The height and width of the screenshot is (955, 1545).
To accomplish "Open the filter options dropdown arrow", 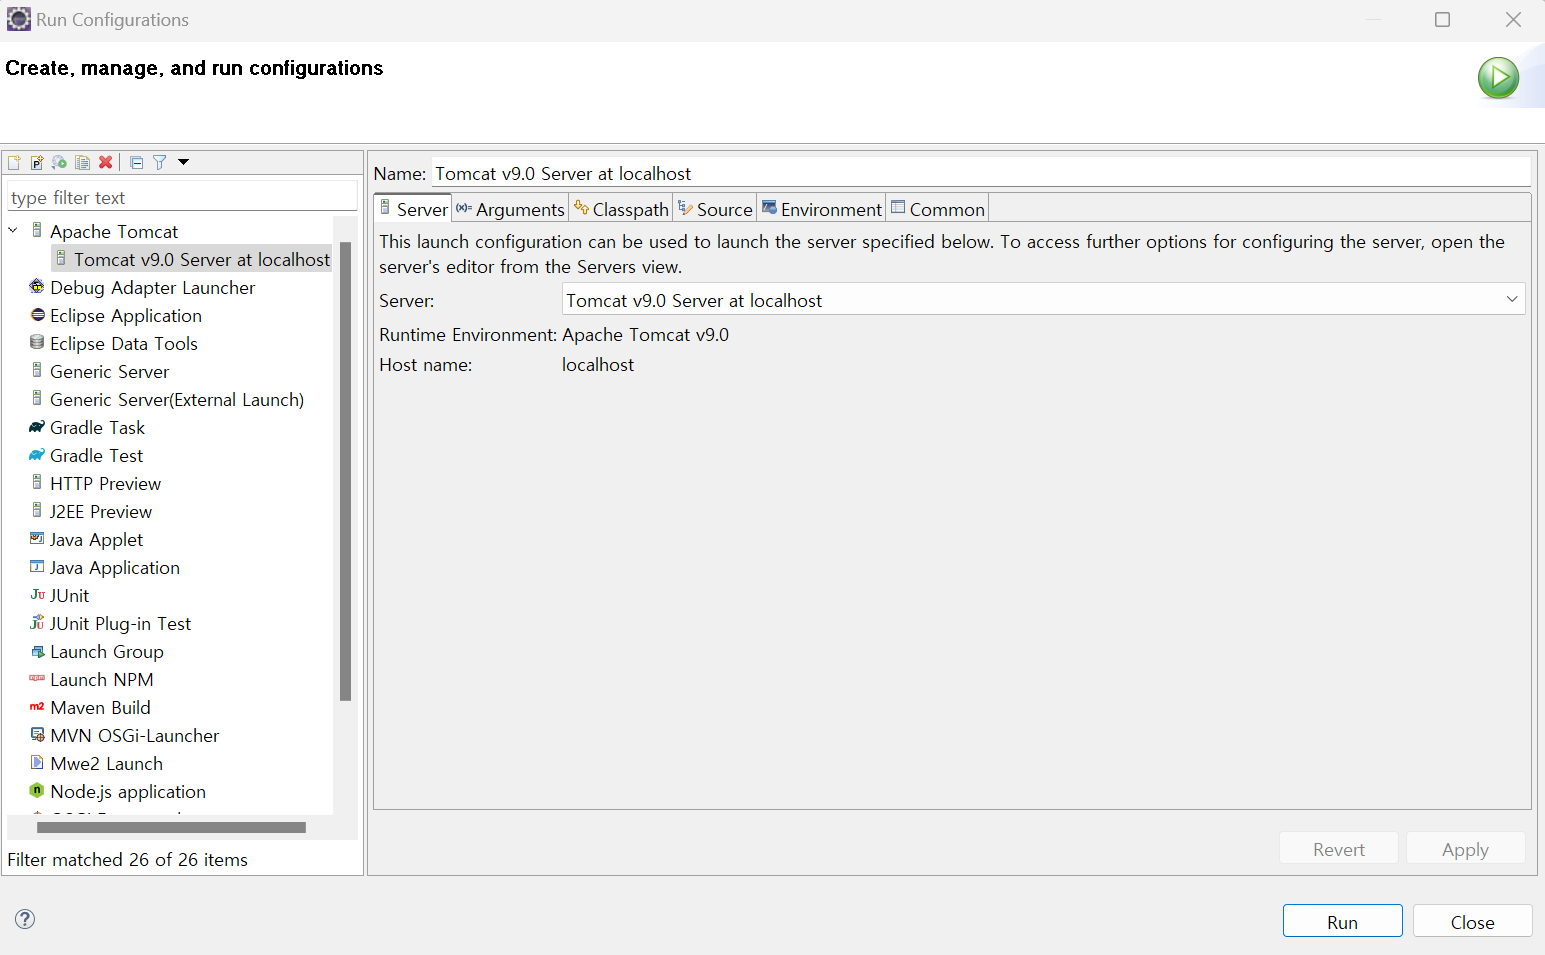I will (184, 162).
